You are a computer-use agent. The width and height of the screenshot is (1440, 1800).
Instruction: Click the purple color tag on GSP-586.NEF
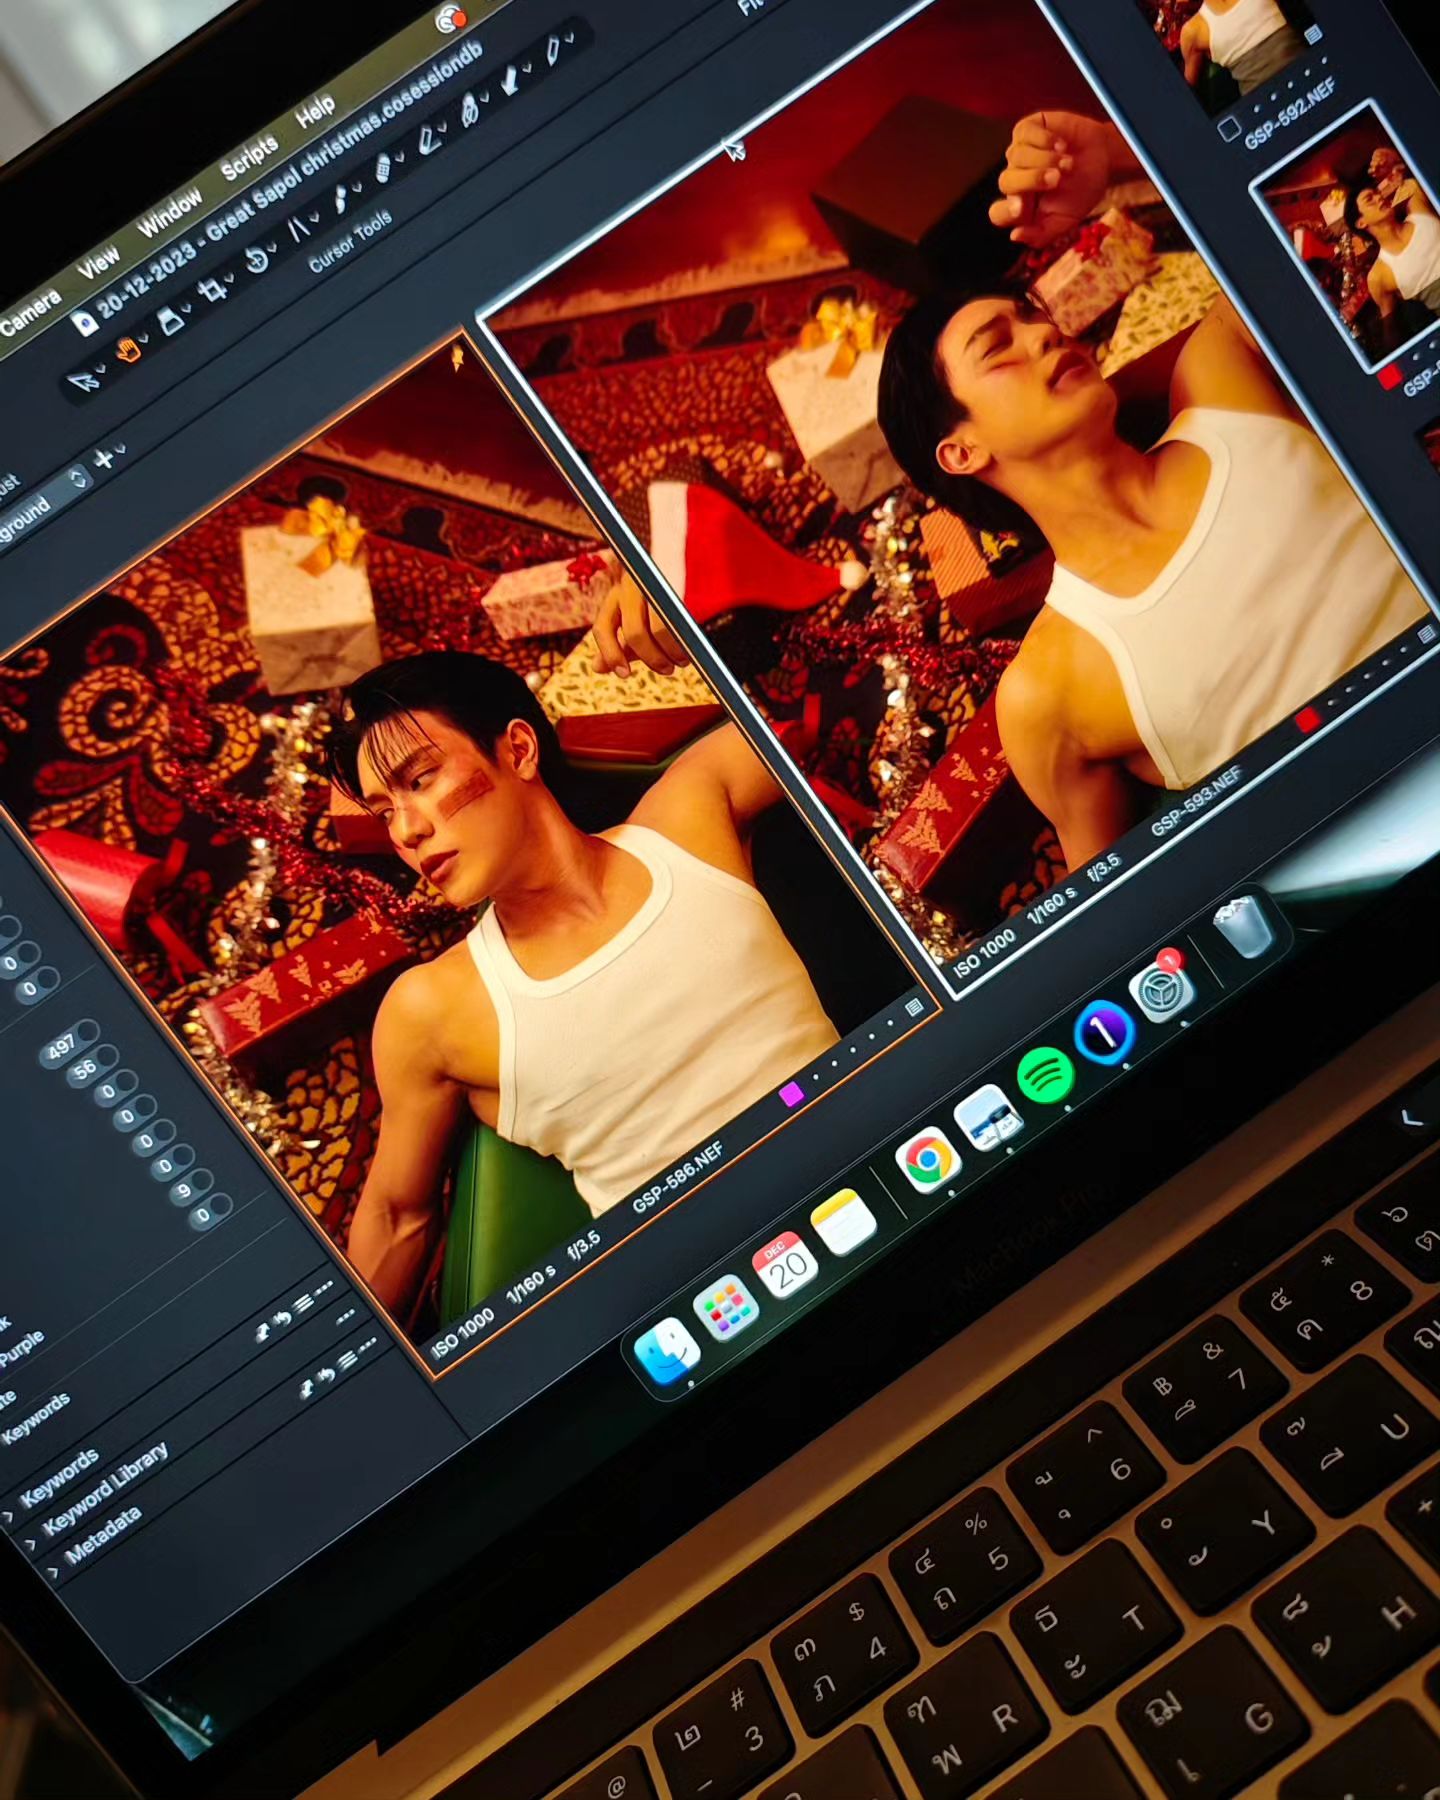(x=791, y=1093)
